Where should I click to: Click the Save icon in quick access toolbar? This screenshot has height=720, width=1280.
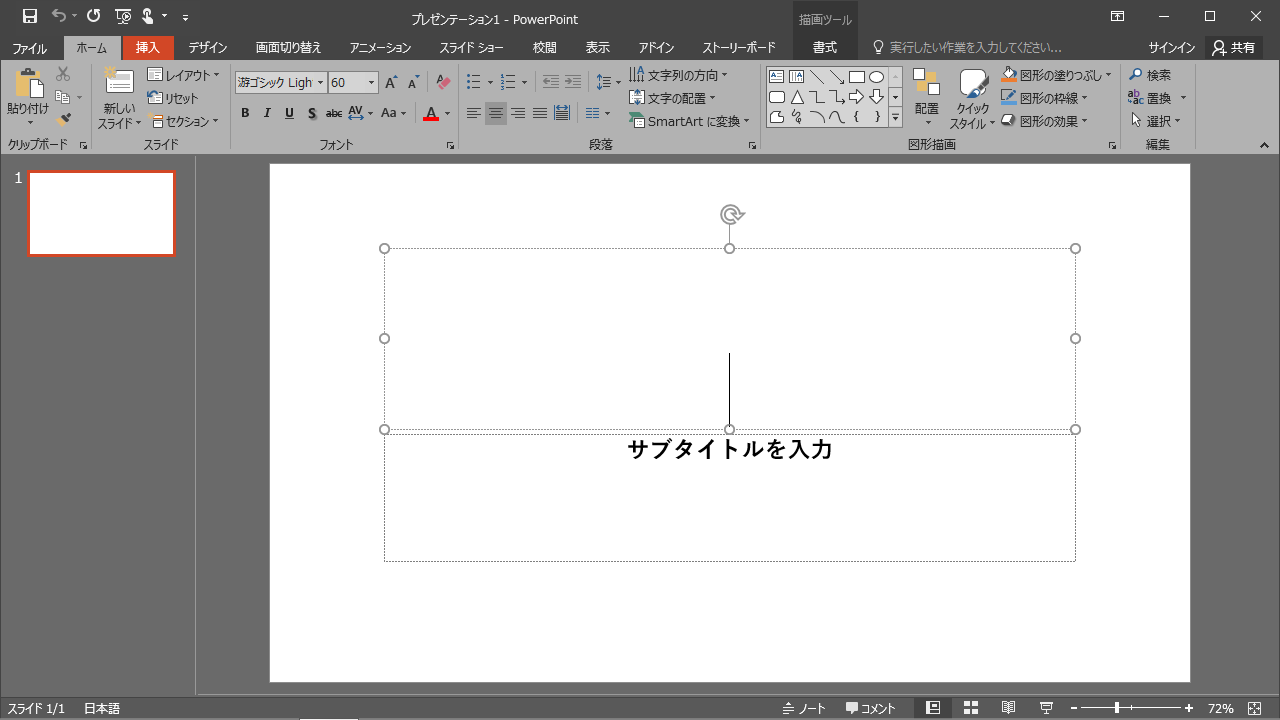pyautogui.click(x=30, y=16)
